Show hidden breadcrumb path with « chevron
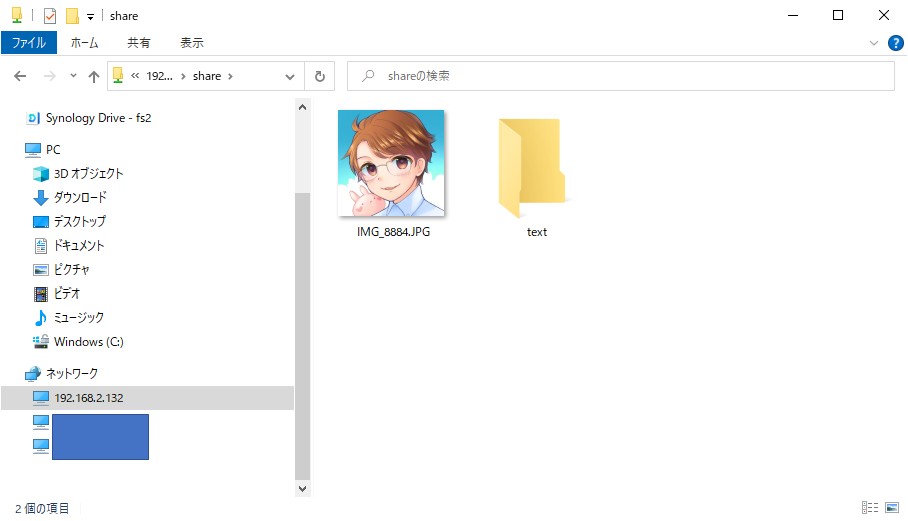Screen dimensions: 908x521 tap(135, 76)
